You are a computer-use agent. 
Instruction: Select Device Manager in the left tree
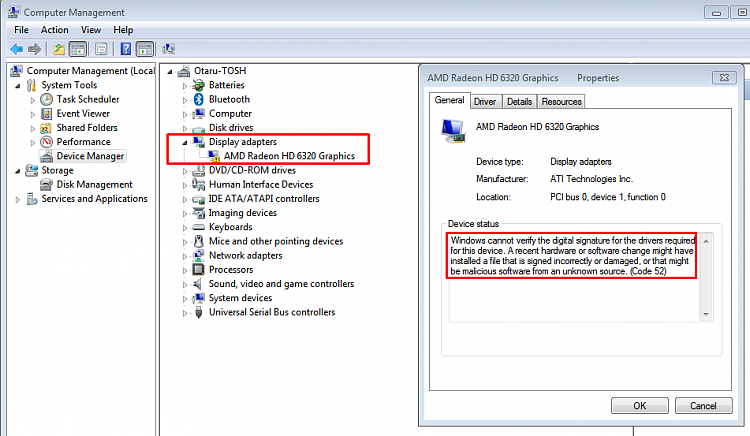click(90, 156)
